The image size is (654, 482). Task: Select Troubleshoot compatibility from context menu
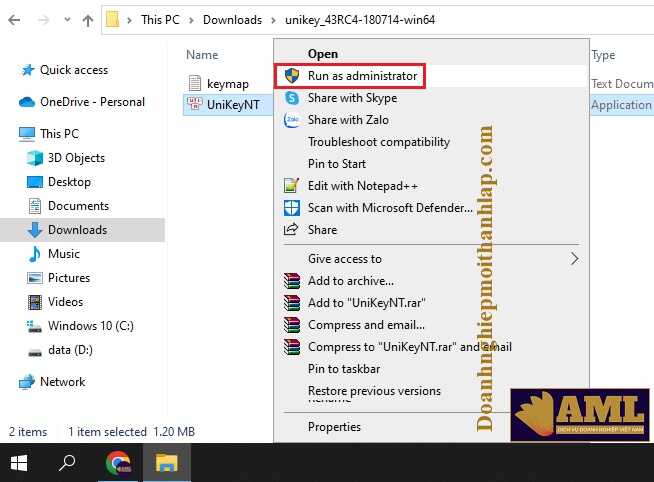click(379, 142)
